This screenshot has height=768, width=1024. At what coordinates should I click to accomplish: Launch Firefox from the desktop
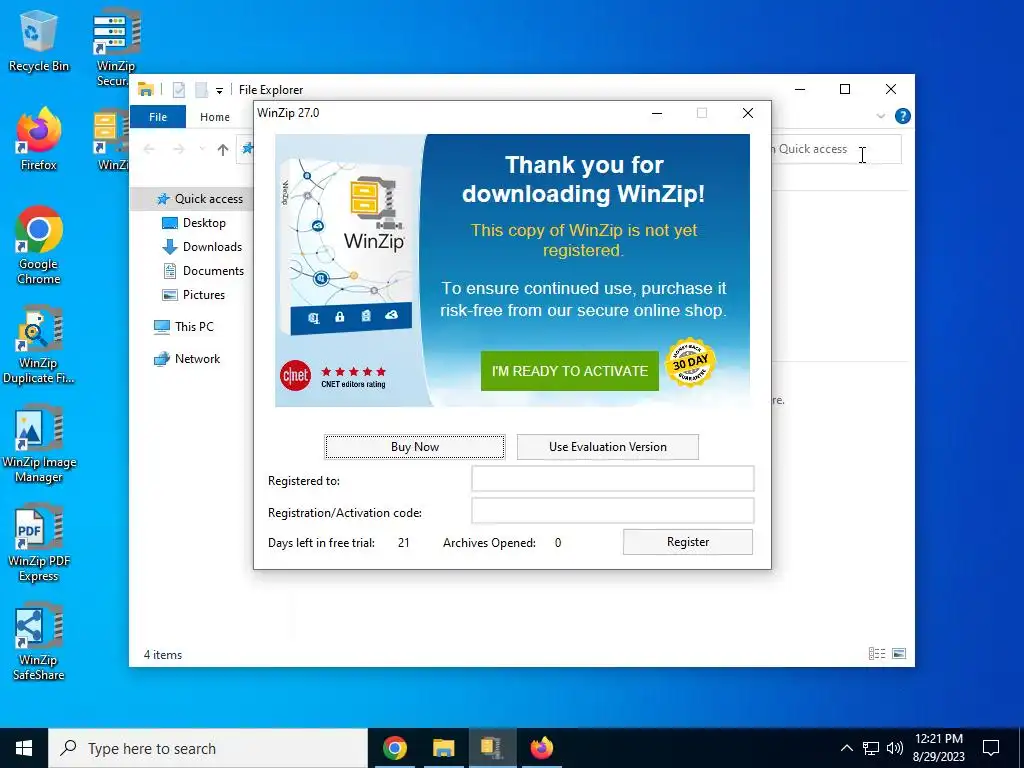point(39,139)
